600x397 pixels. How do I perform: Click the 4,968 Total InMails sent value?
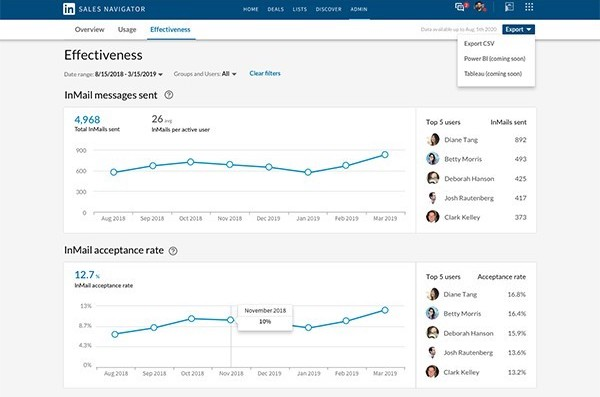87,119
